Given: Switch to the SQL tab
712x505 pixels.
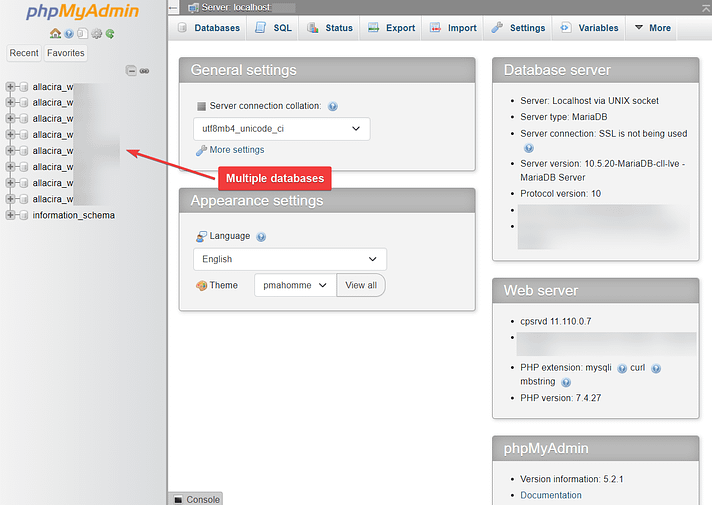Looking at the screenshot, I should click(x=273, y=28).
